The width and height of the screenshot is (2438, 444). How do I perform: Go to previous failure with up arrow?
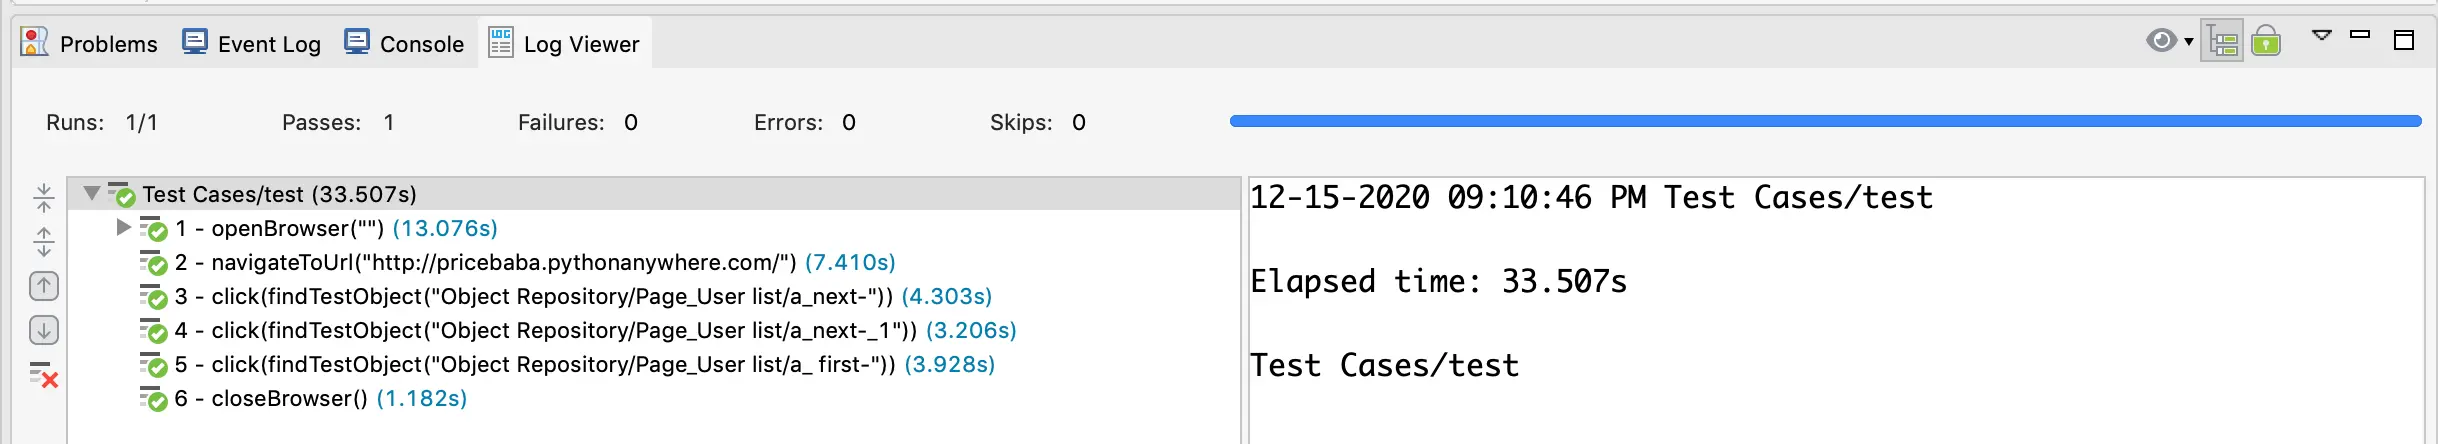point(43,286)
